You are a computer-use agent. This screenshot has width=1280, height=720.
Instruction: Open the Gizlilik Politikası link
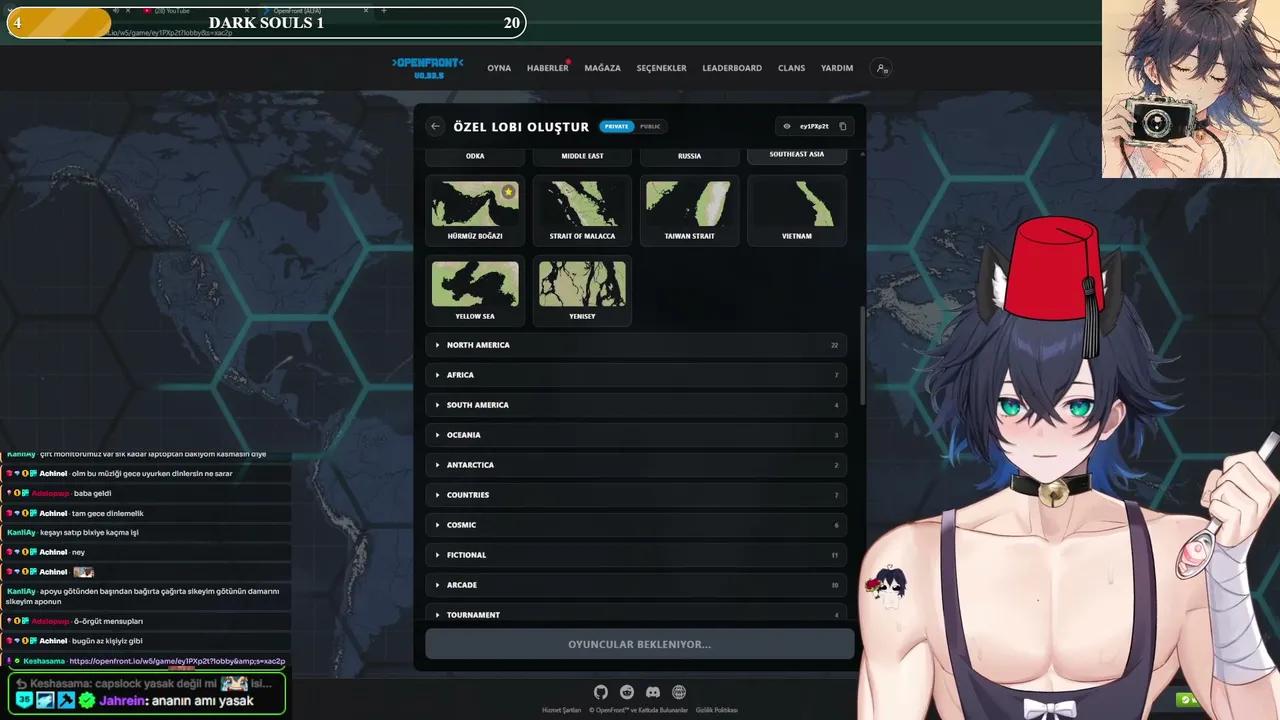pos(716,710)
